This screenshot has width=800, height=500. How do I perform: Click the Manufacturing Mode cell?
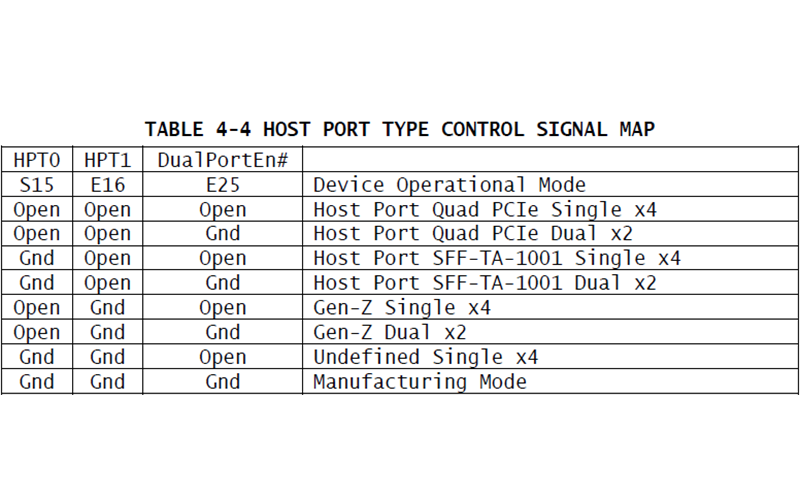tap(551, 381)
